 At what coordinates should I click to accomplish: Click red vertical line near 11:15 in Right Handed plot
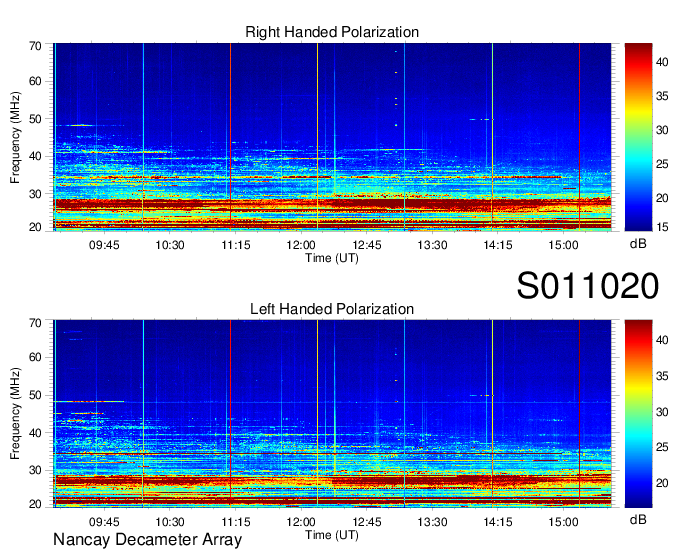point(230,137)
